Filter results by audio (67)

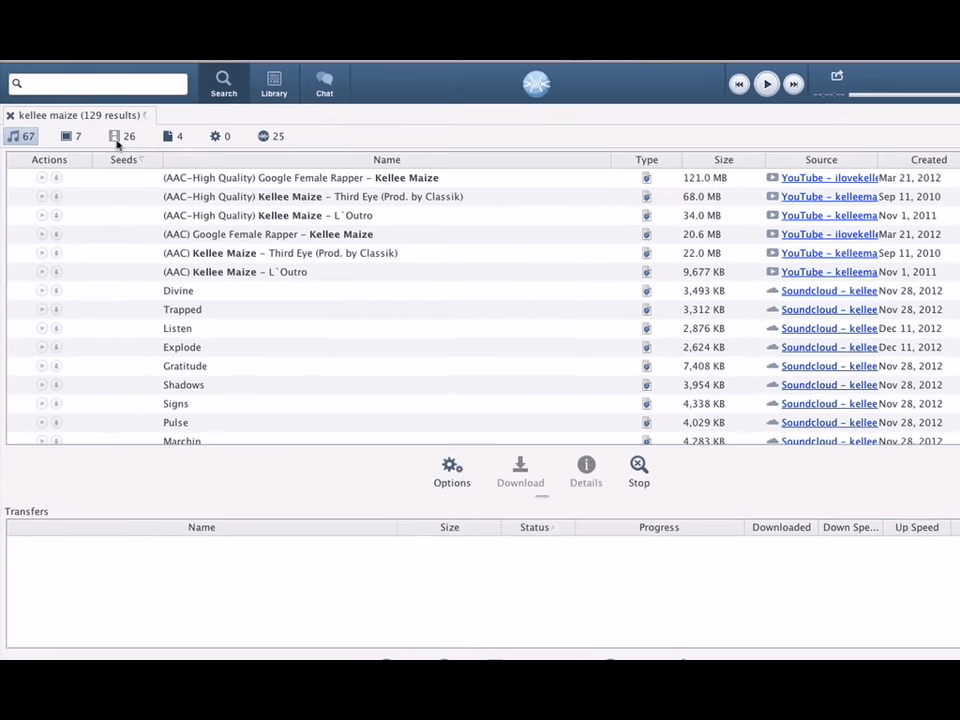(x=21, y=136)
